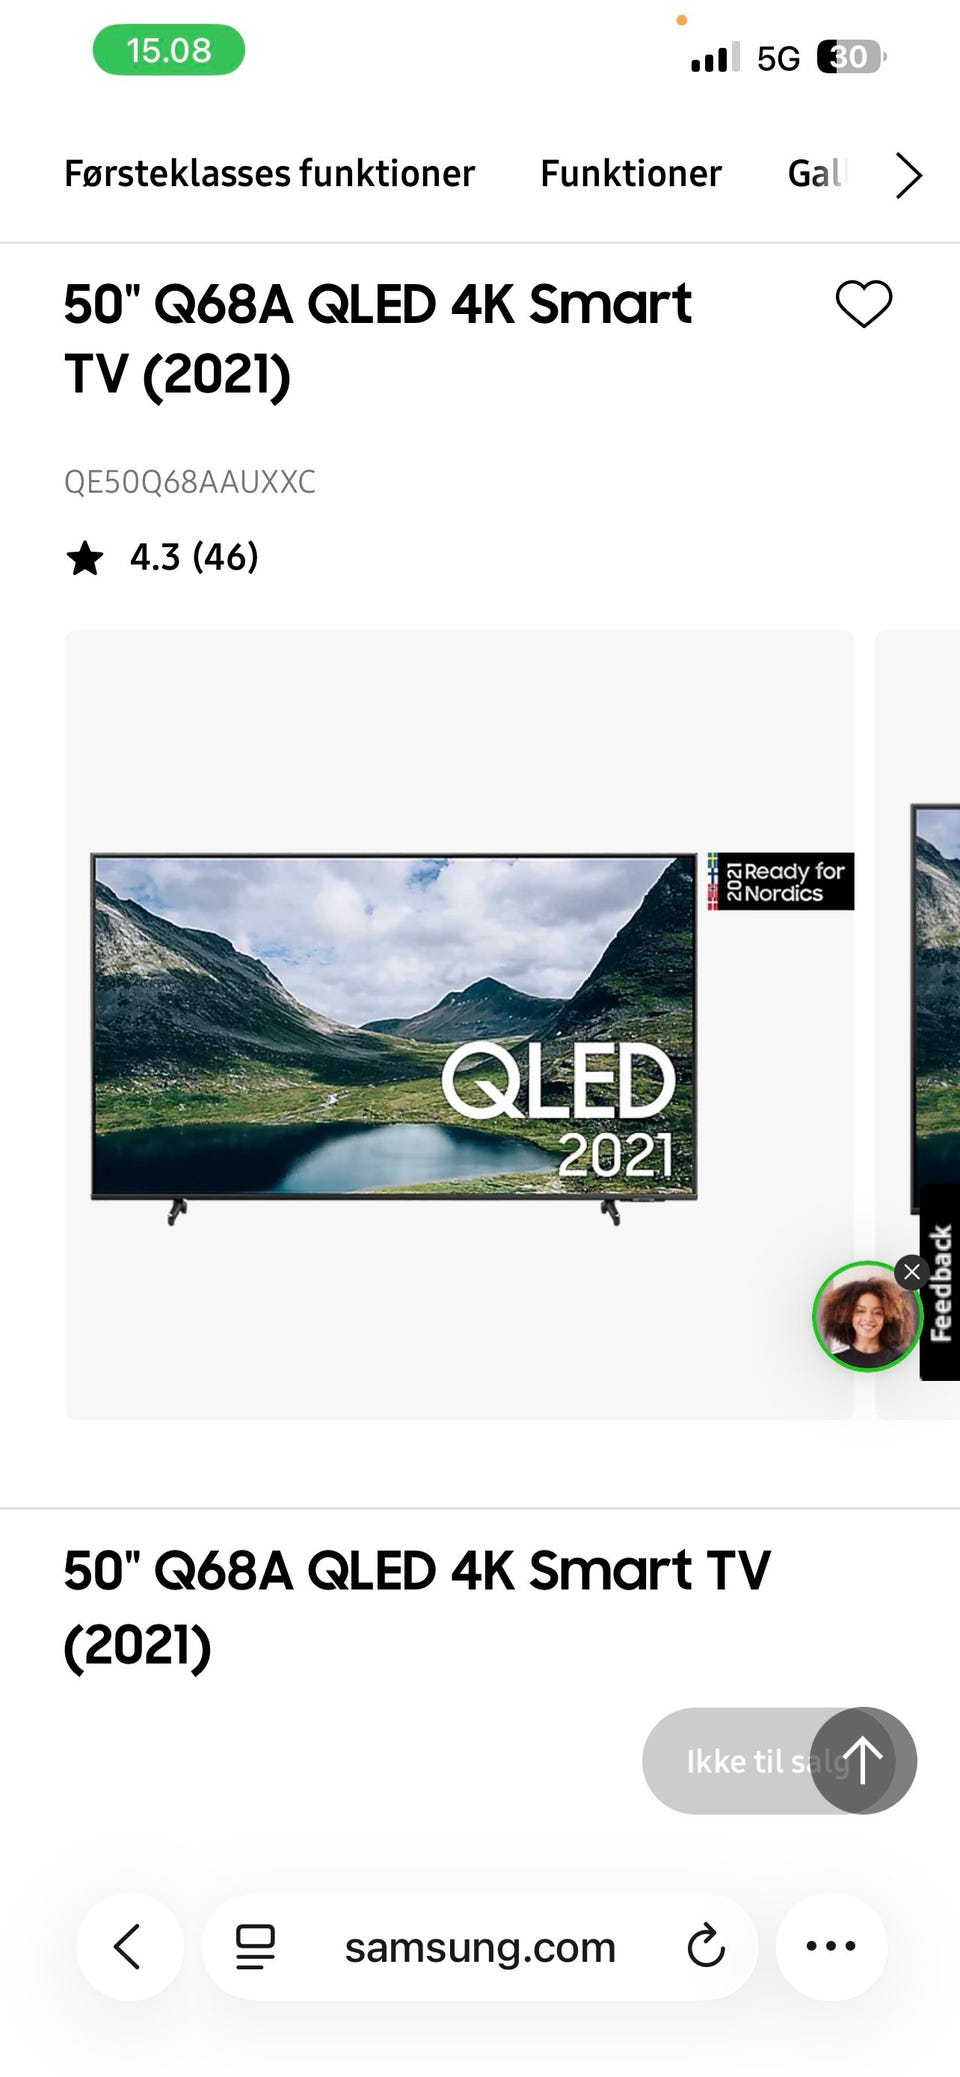Viewport: 960px width, 2077px height.
Task: Tap the 15.08 time indicator
Action: click(x=169, y=50)
